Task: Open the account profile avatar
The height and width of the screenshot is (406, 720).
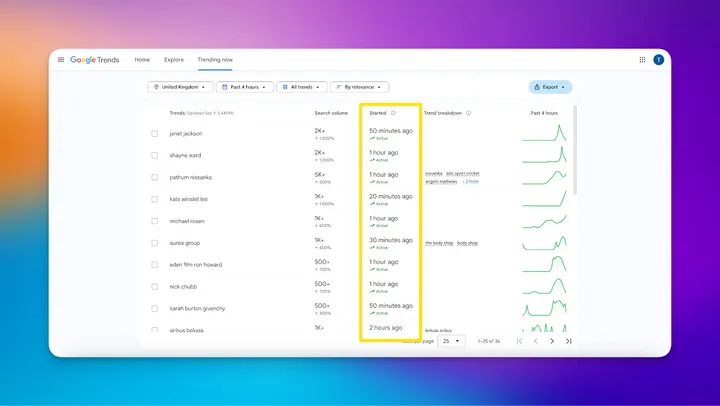Action: [658, 60]
